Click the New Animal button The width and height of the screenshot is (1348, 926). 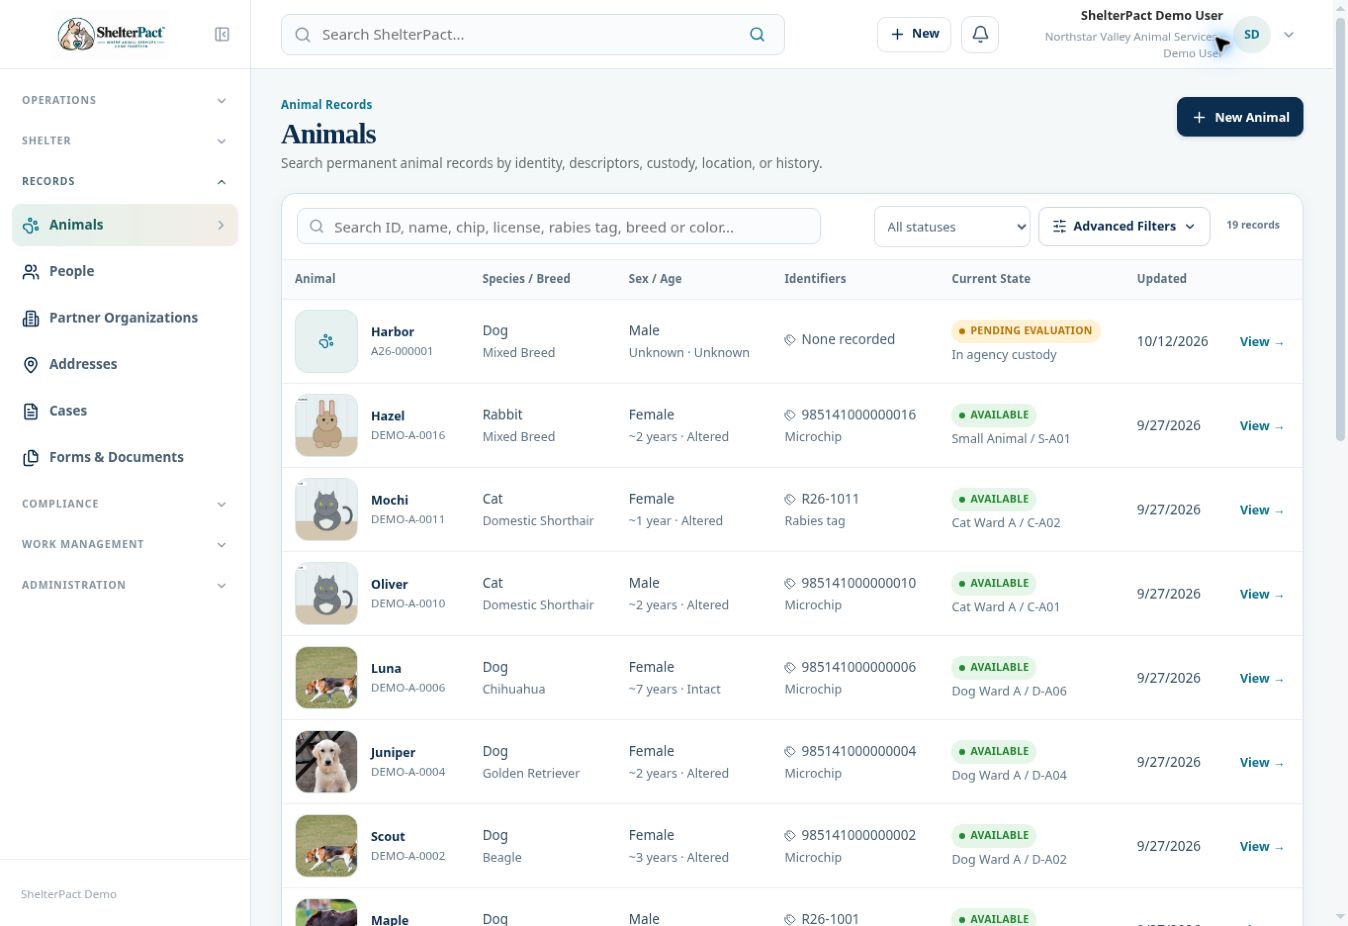tap(1240, 117)
